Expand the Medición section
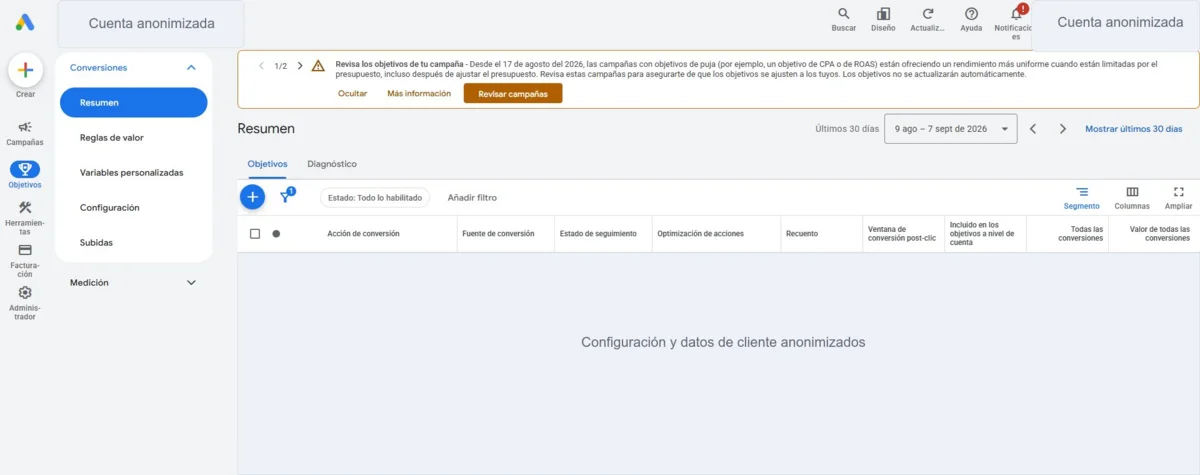This screenshot has width=1200, height=475. coord(191,283)
